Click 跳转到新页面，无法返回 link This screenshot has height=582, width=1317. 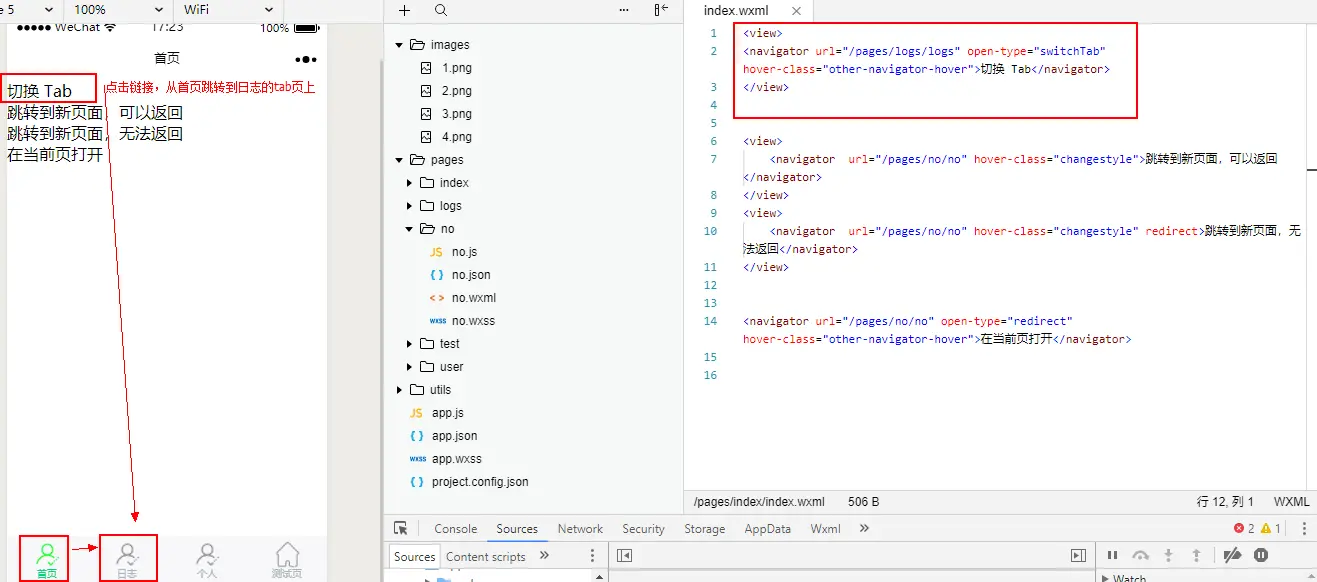pos(95,134)
